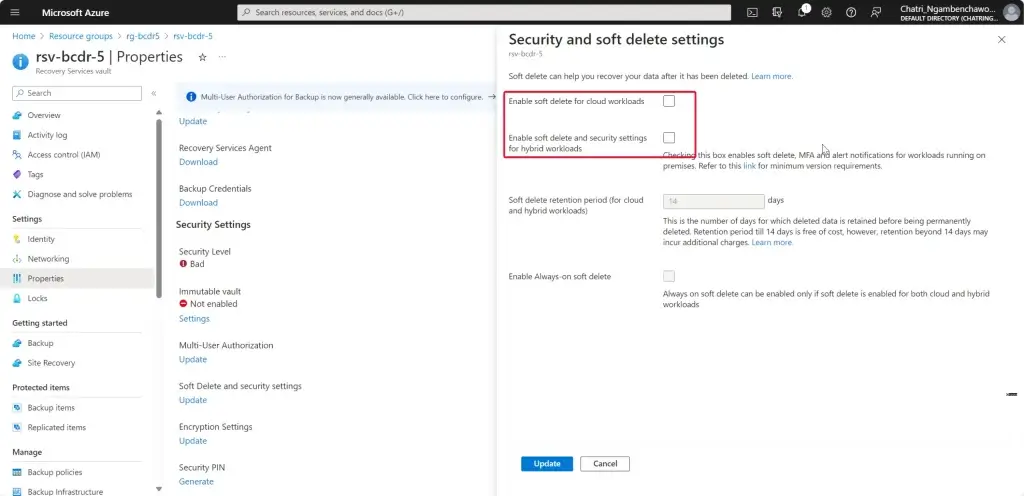This screenshot has height=496, width=1024.
Task: Click the info icon in the Multi-User Authorization banner
Action: coord(191,97)
